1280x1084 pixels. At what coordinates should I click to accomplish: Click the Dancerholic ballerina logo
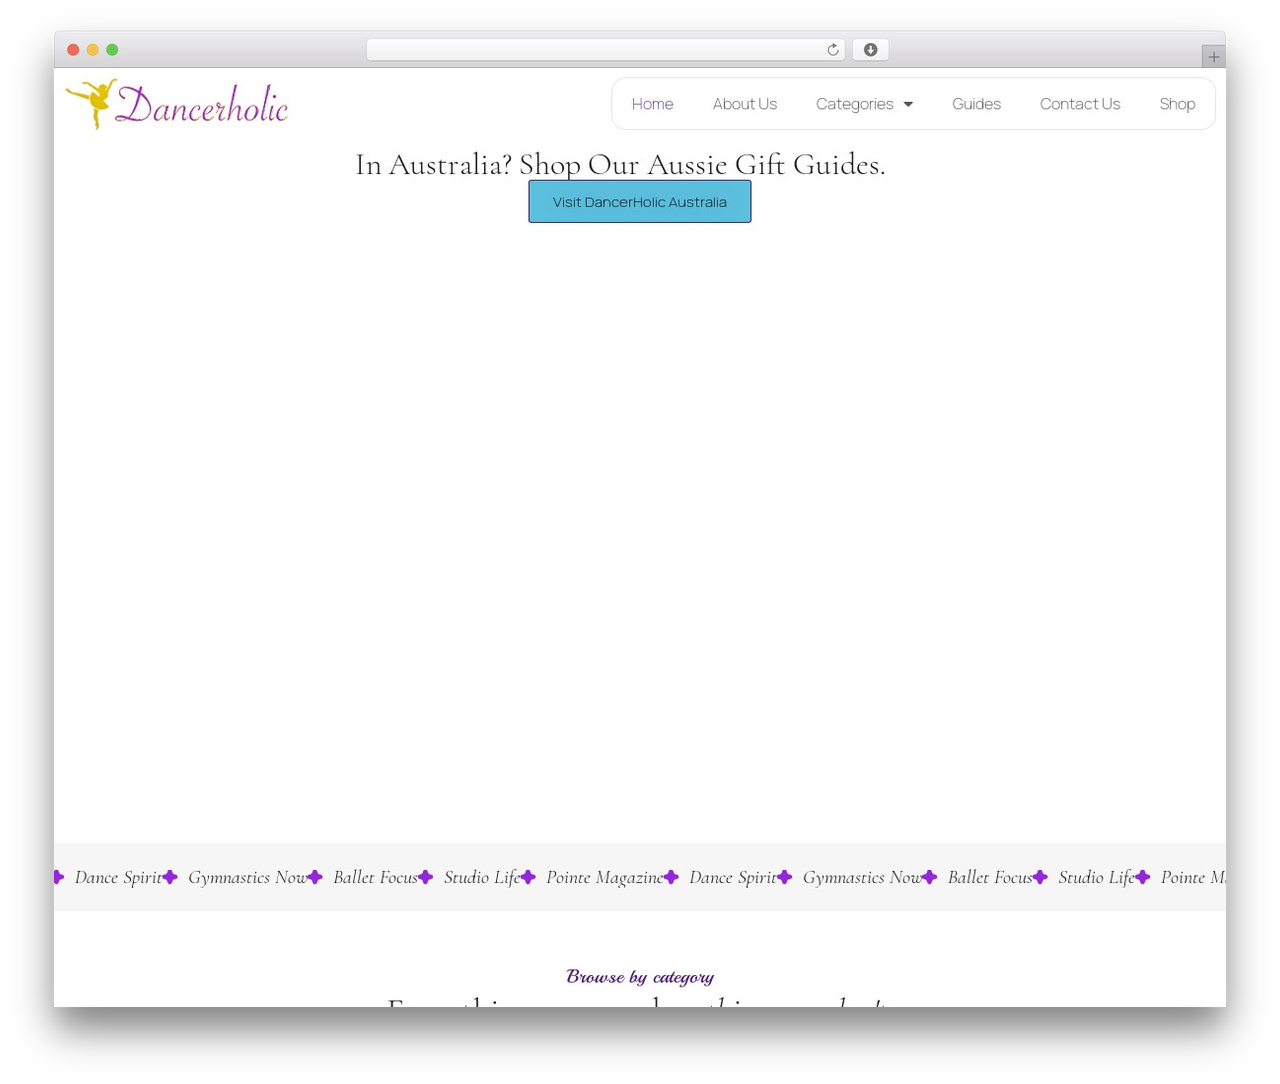point(177,104)
